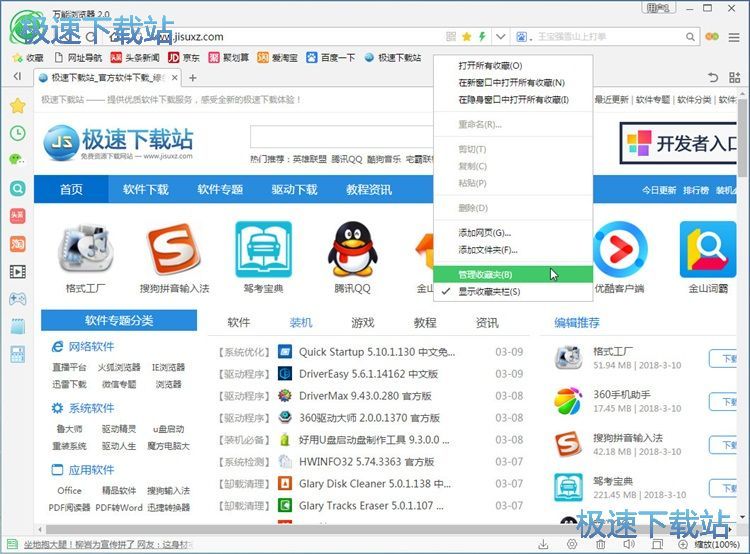750x554 pixels.
Task: Open 头条新闻 bookmark
Action: (x=135, y=57)
